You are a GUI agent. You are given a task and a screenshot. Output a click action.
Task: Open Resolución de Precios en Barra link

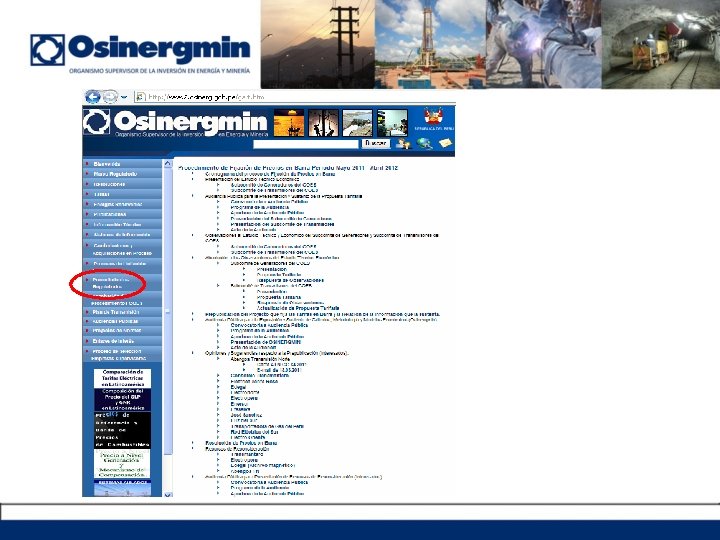241,444
